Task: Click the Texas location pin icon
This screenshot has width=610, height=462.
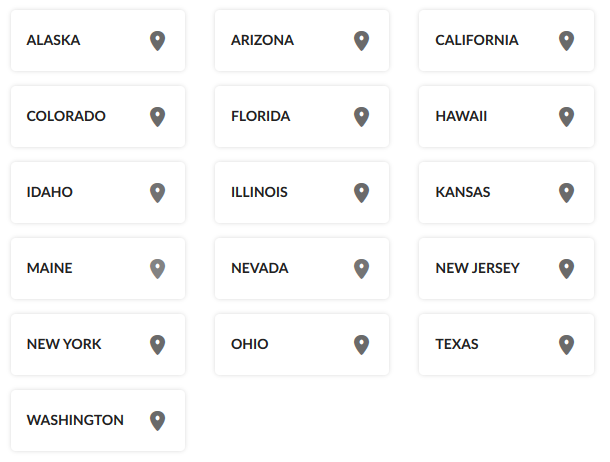Action: pyautogui.click(x=566, y=344)
